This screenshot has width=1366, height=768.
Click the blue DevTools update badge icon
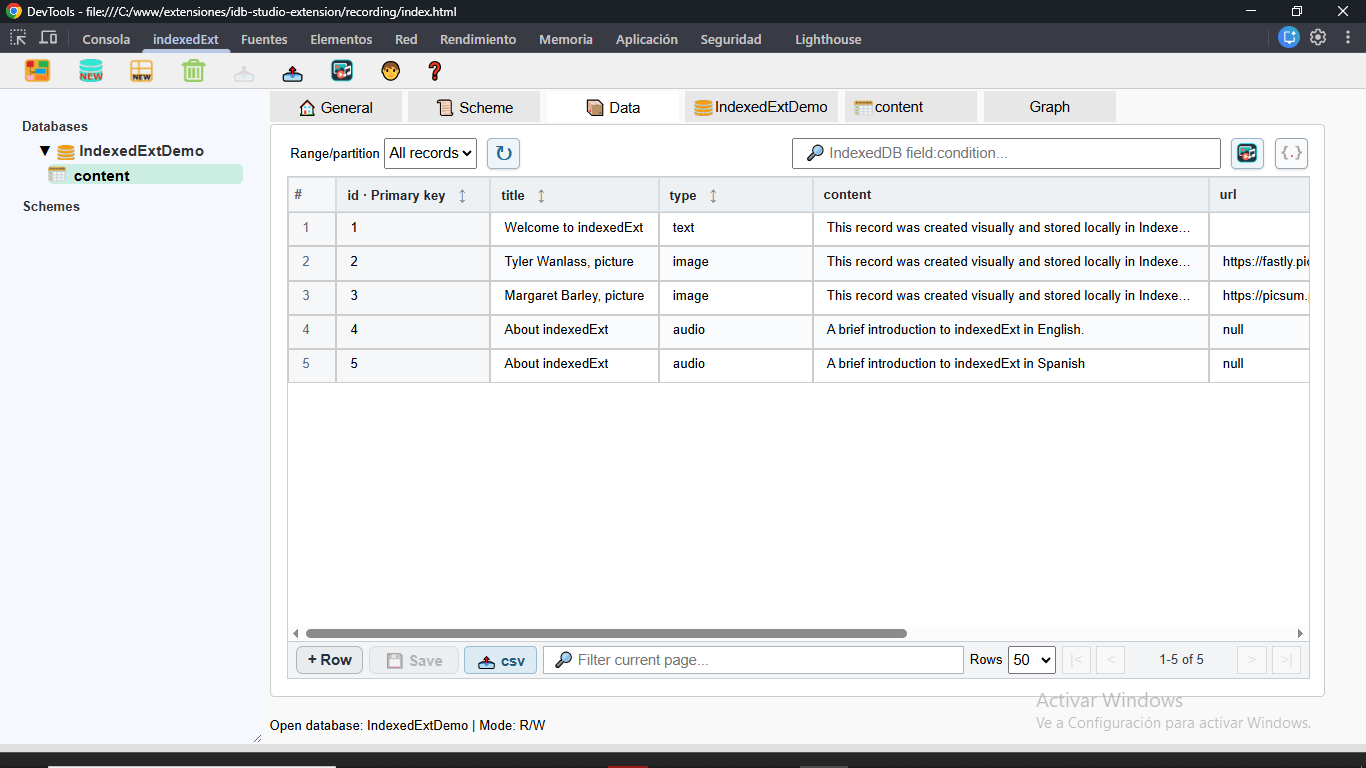coord(1289,38)
